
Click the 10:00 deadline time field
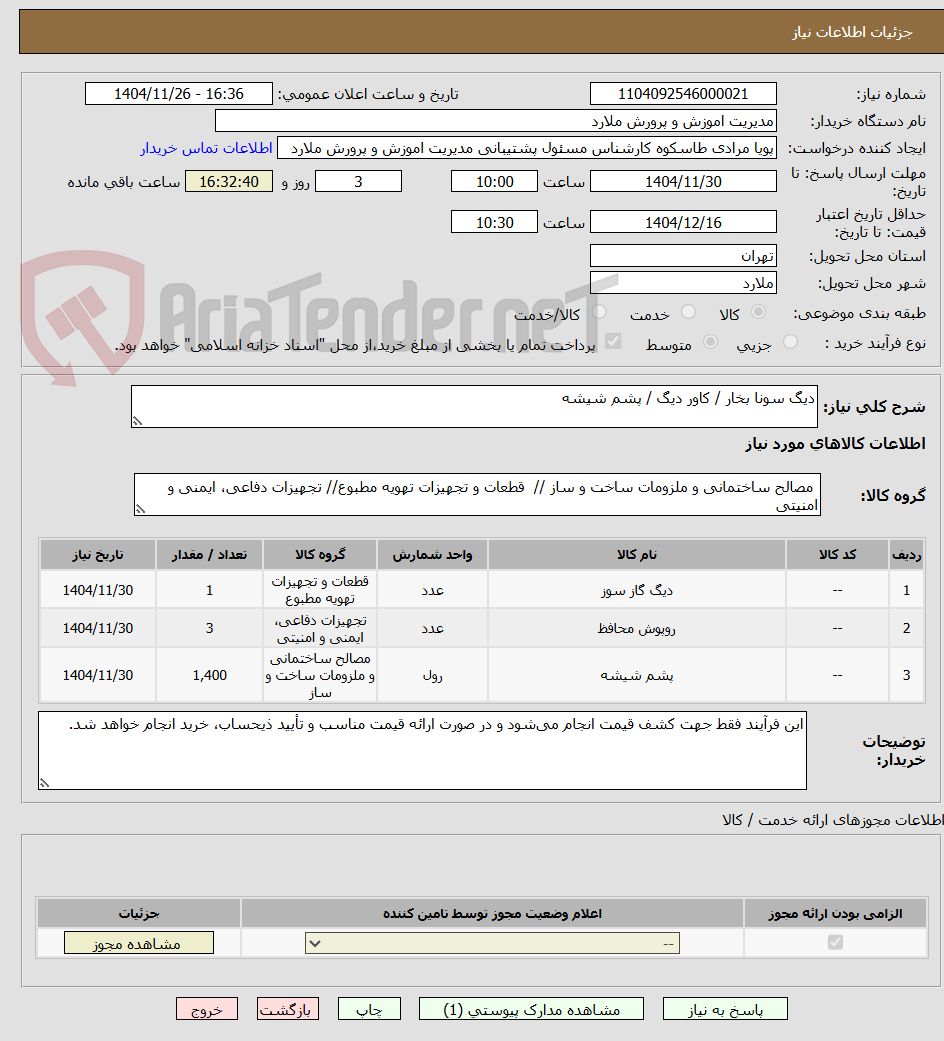(494, 181)
